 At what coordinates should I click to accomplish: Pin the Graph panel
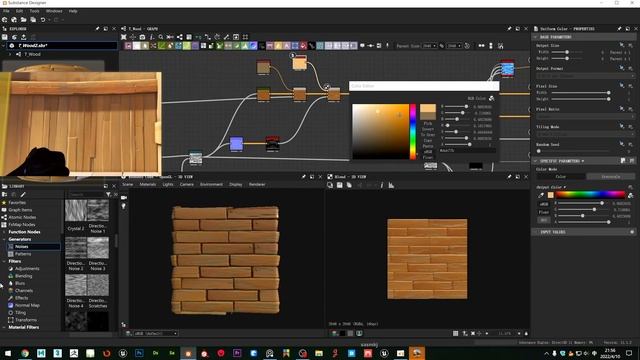[509, 29]
